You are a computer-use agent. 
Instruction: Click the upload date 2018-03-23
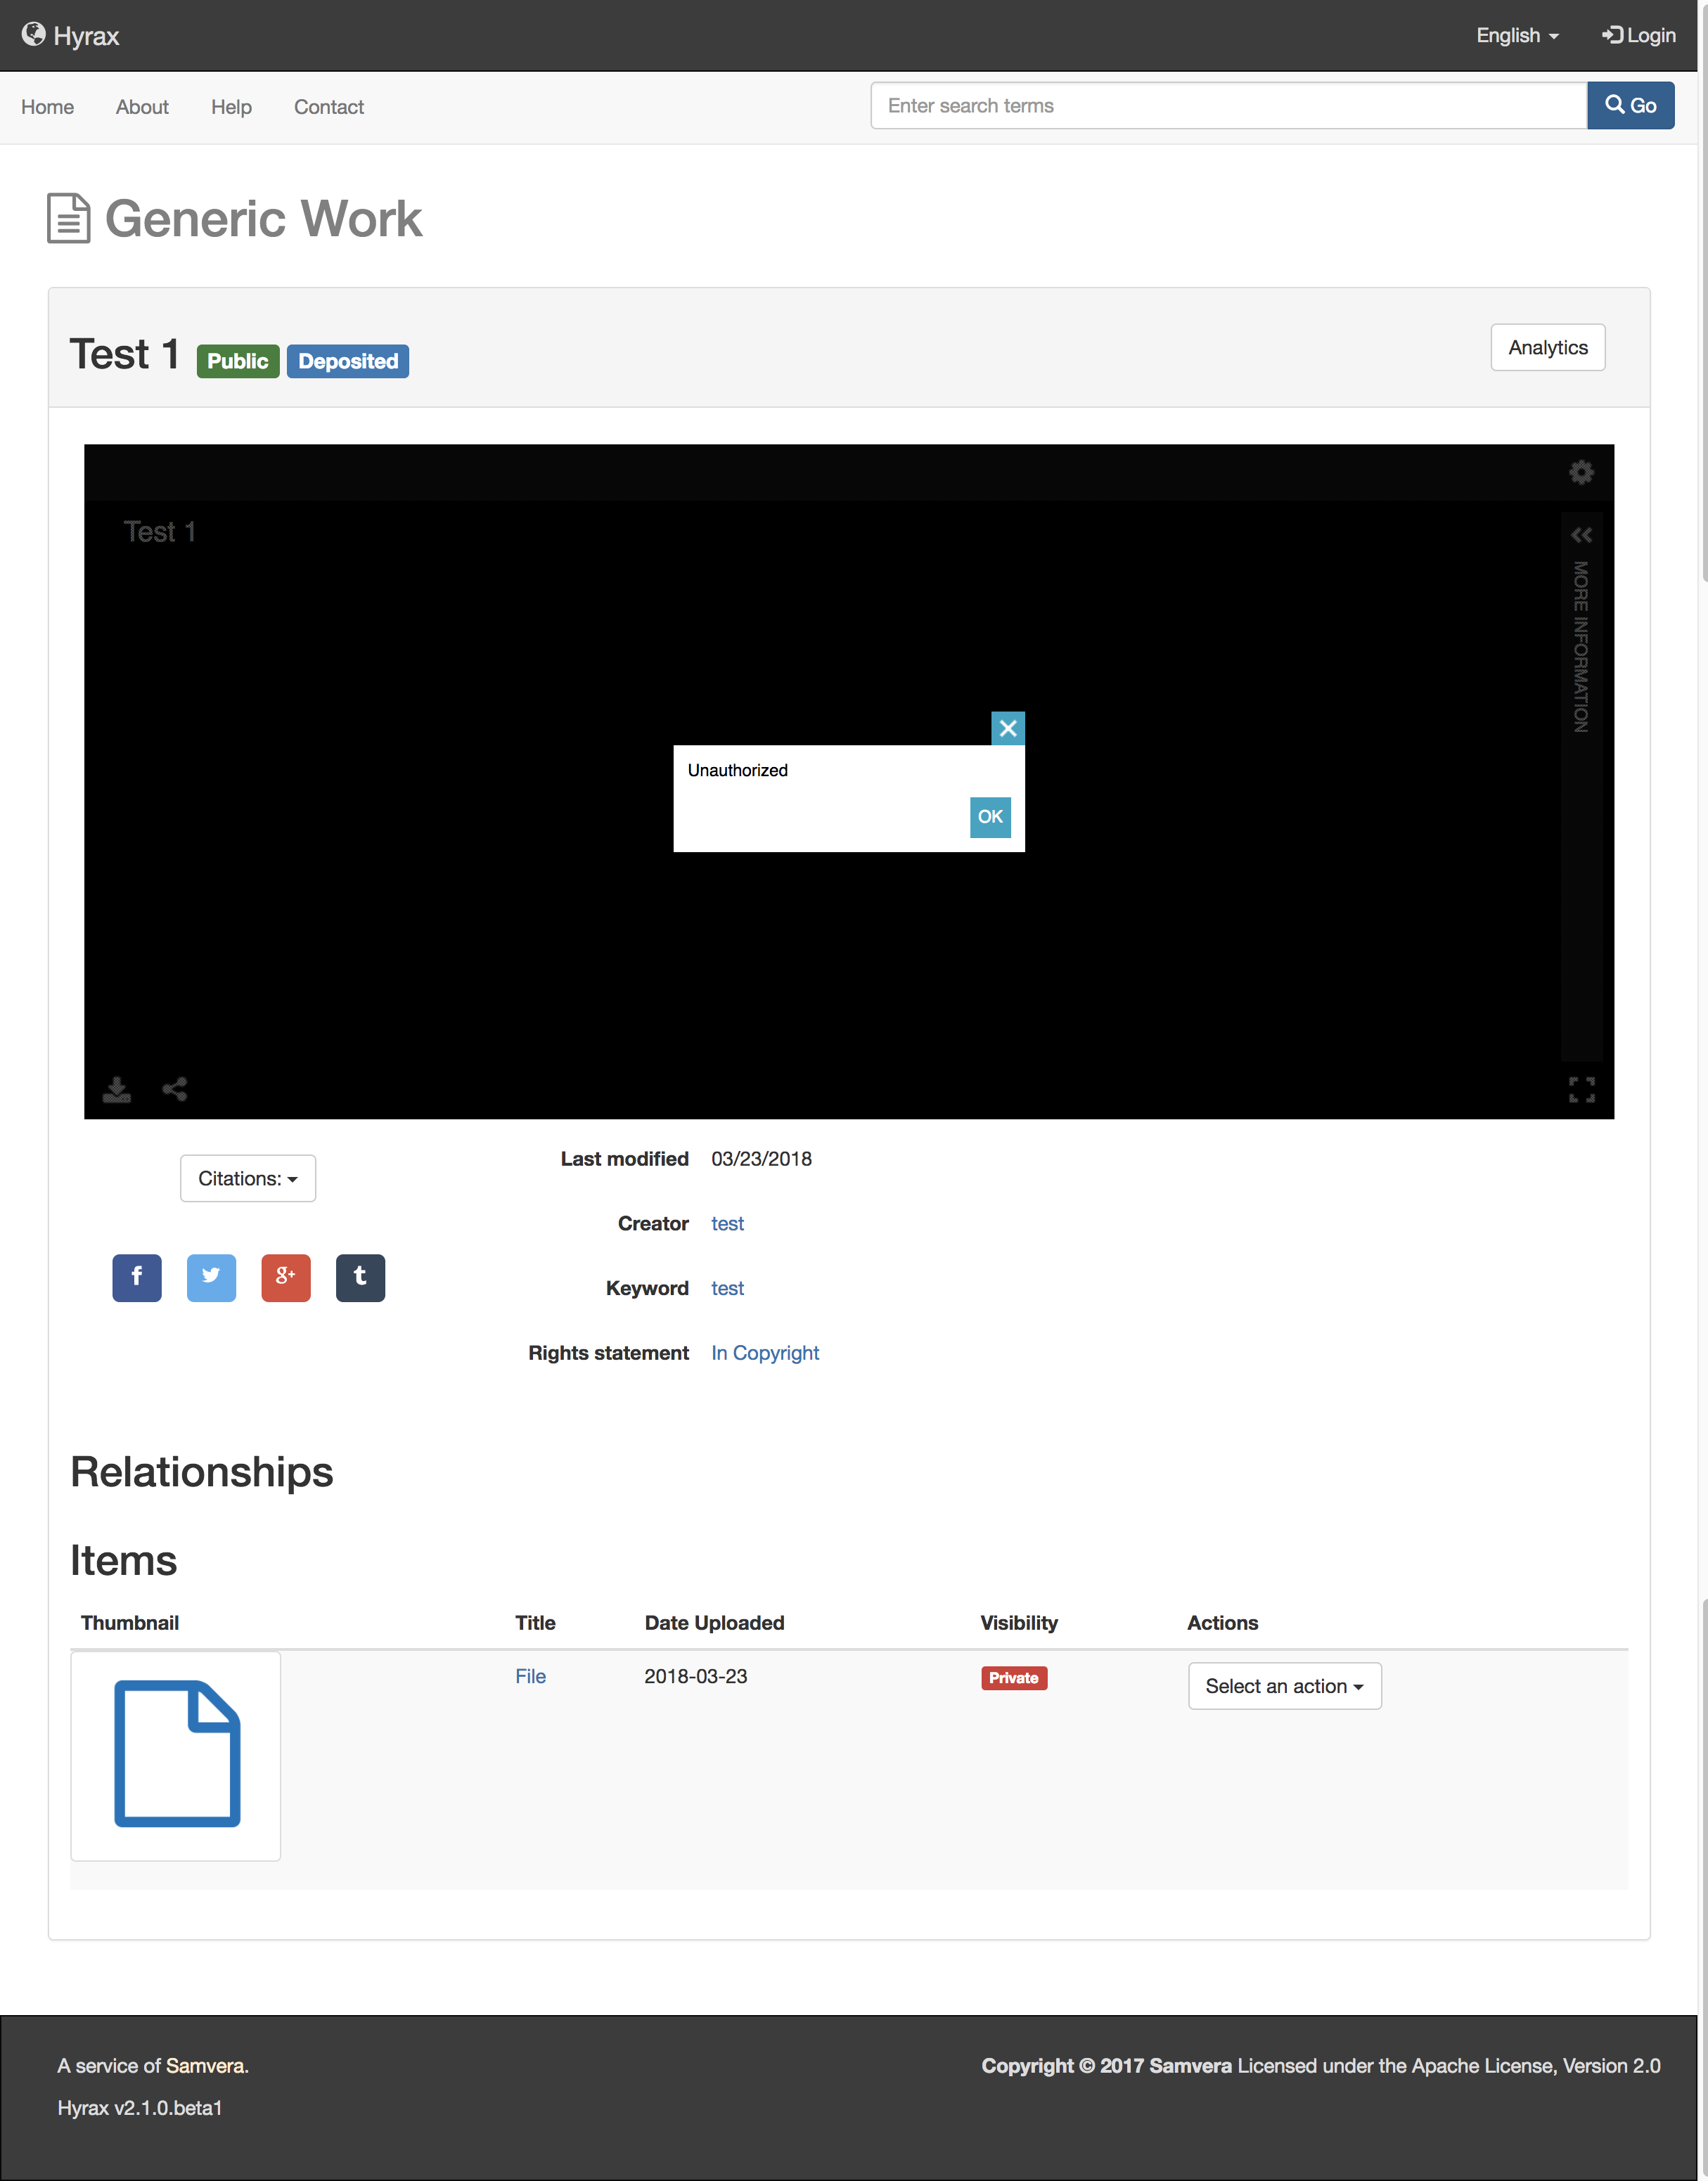pyautogui.click(x=696, y=1676)
